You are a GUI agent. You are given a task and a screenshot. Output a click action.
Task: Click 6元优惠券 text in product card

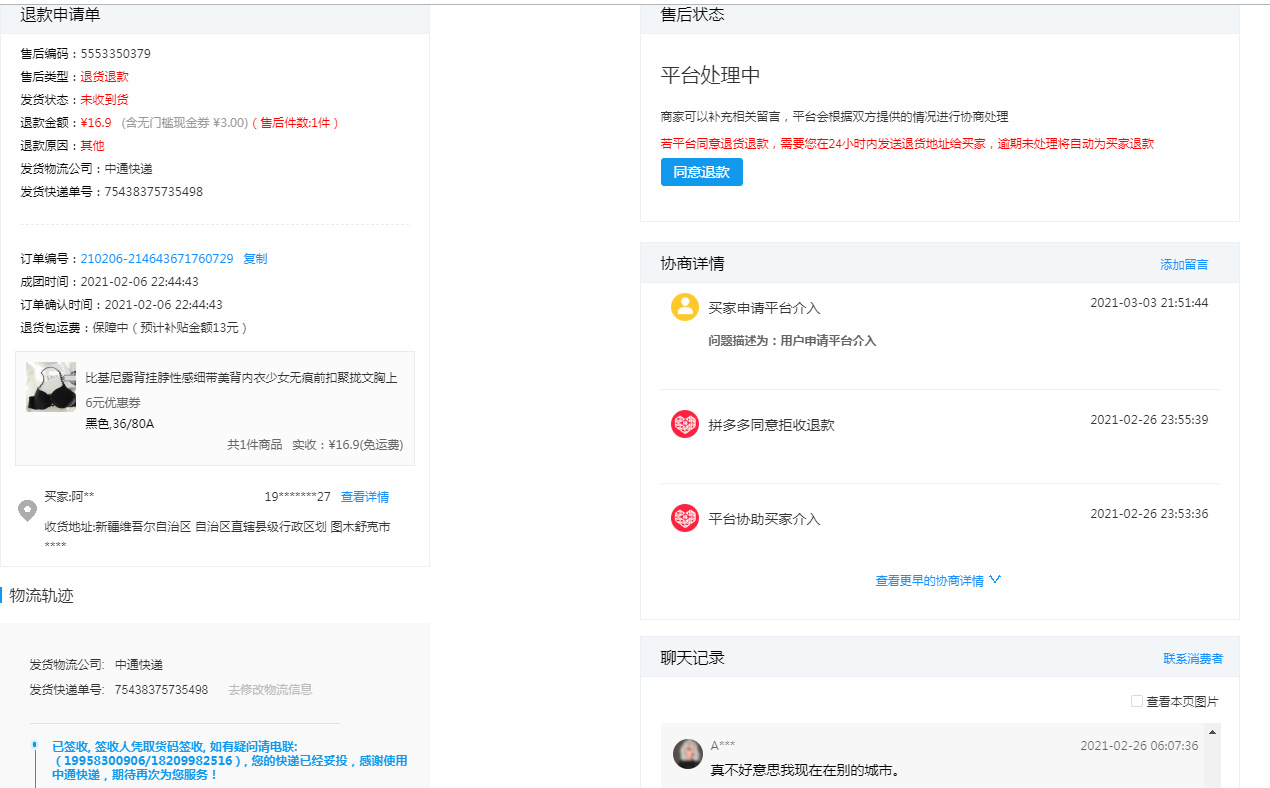coord(113,401)
